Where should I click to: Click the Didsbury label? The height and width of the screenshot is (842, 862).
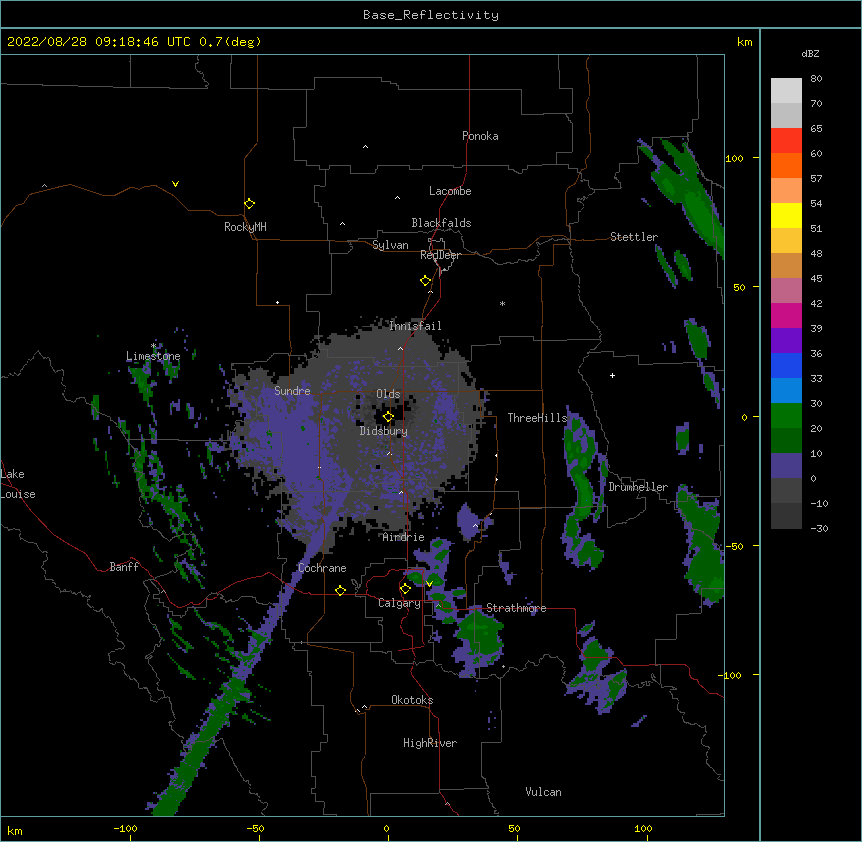(x=384, y=431)
